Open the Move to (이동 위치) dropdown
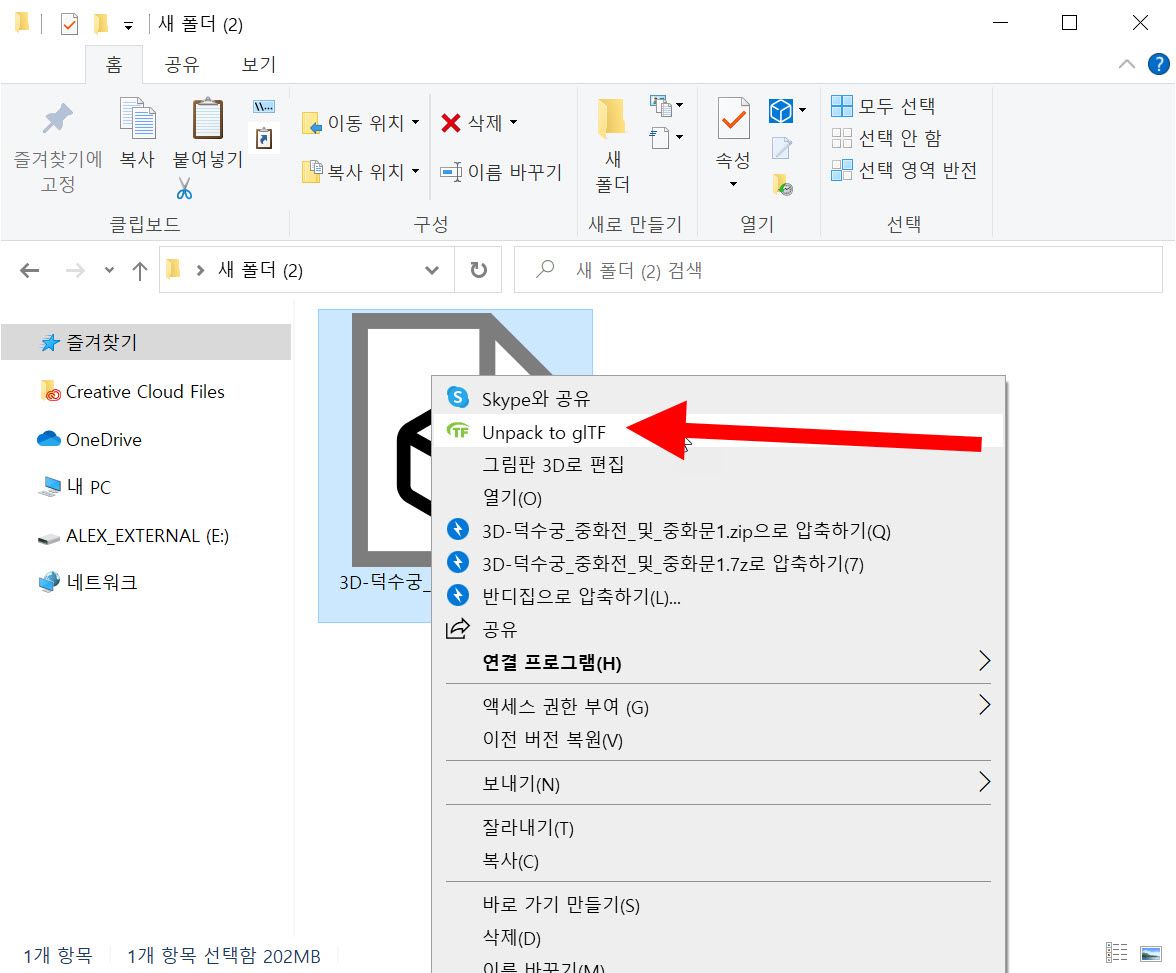 click(x=360, y=122)
